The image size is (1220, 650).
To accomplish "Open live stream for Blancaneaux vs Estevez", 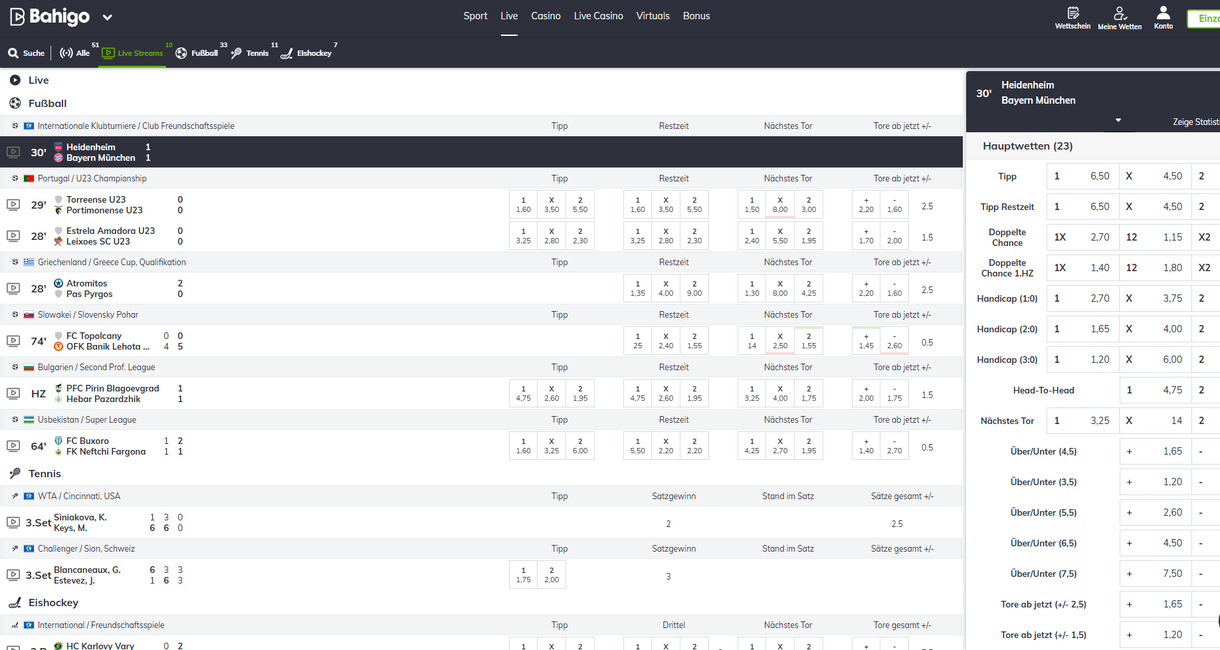I will [13, 575].
